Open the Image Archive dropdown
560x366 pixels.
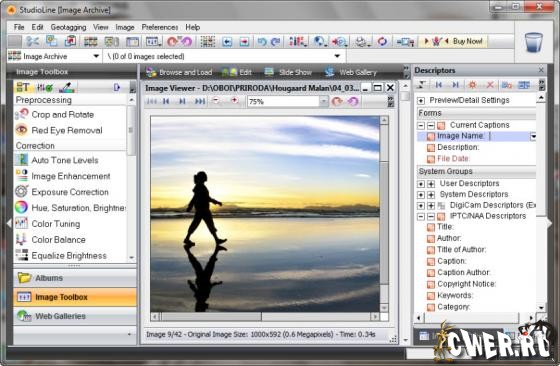pos(96,56)
